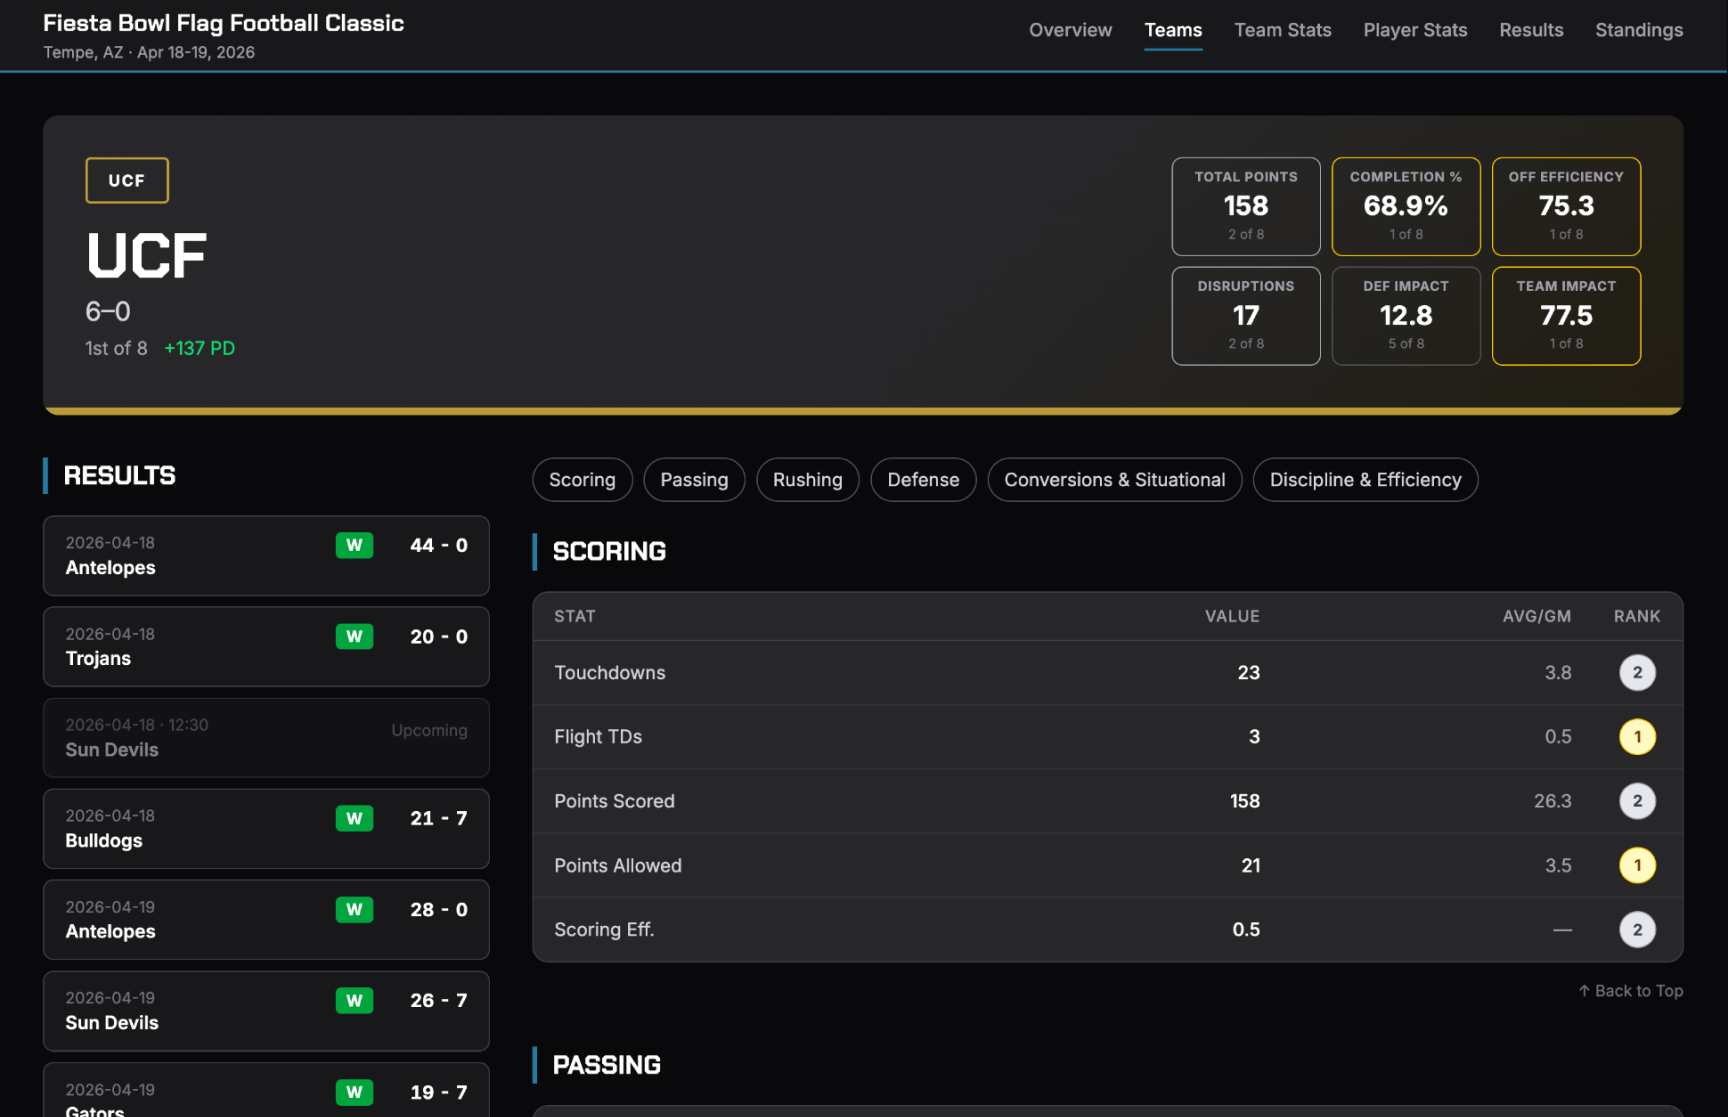Click the +137 PD text
This screenshot has width=1728, height=1117.
click(x=200, y=348)
